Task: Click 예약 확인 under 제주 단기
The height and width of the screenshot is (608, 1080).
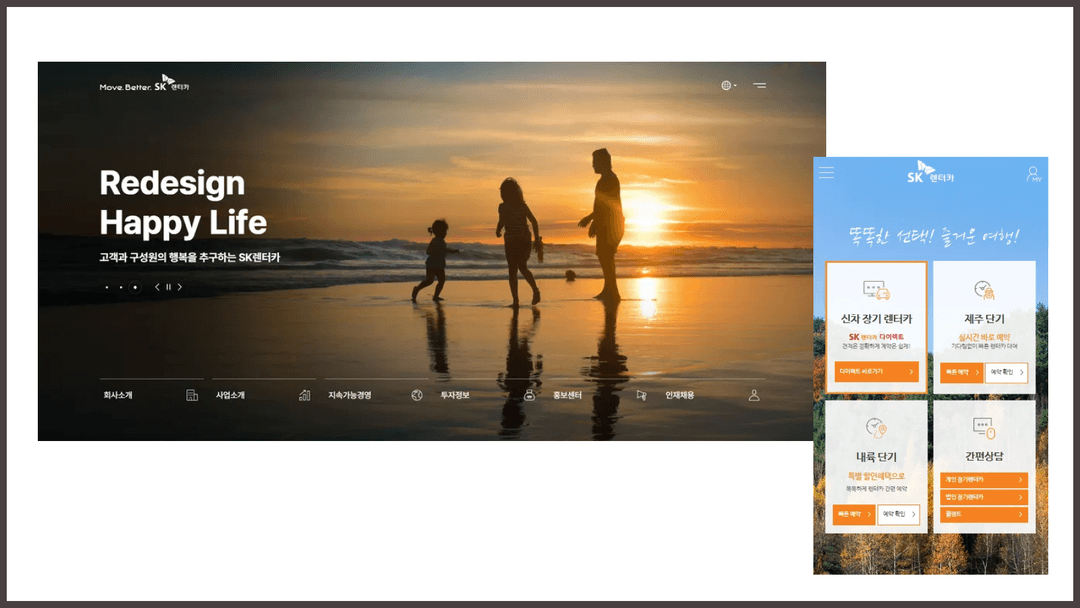Action: click(1007, 373)
